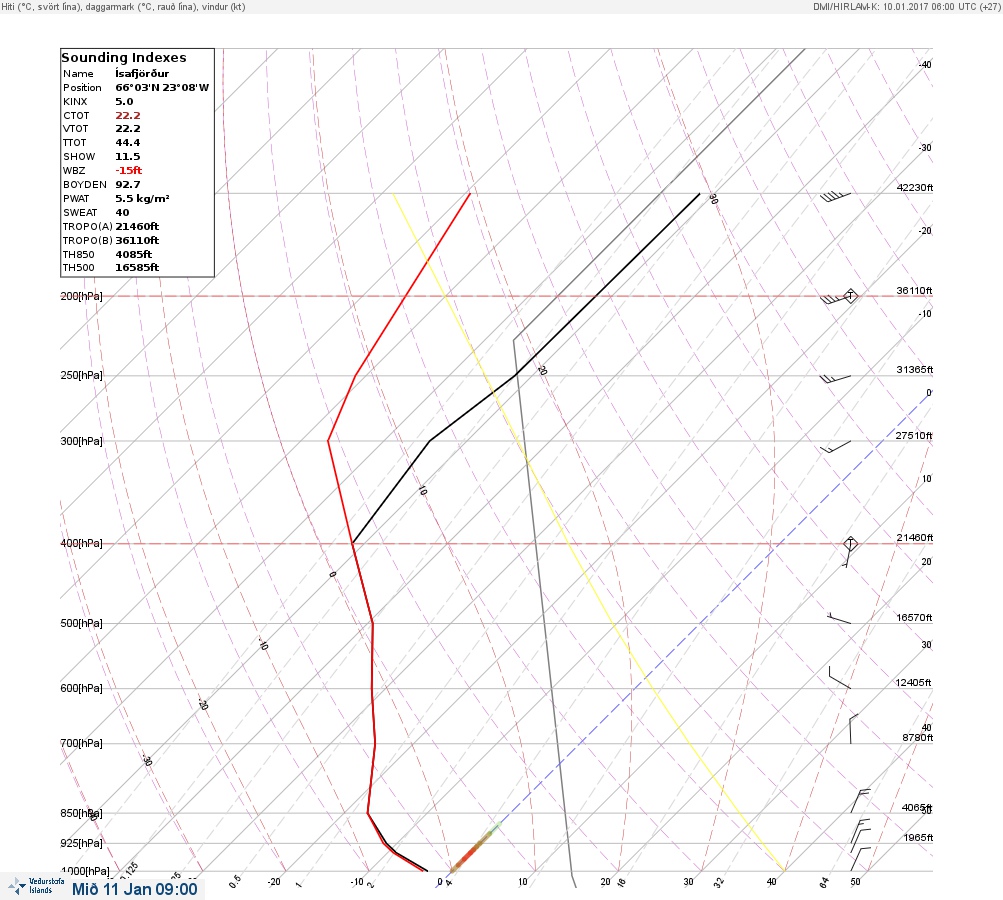Click the 31365ft altitude label

click(x=915, y=370)
